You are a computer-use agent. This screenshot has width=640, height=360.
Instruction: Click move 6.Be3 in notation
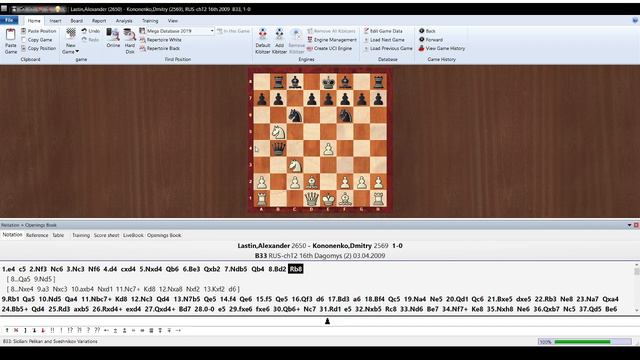(x=191, y=269)
